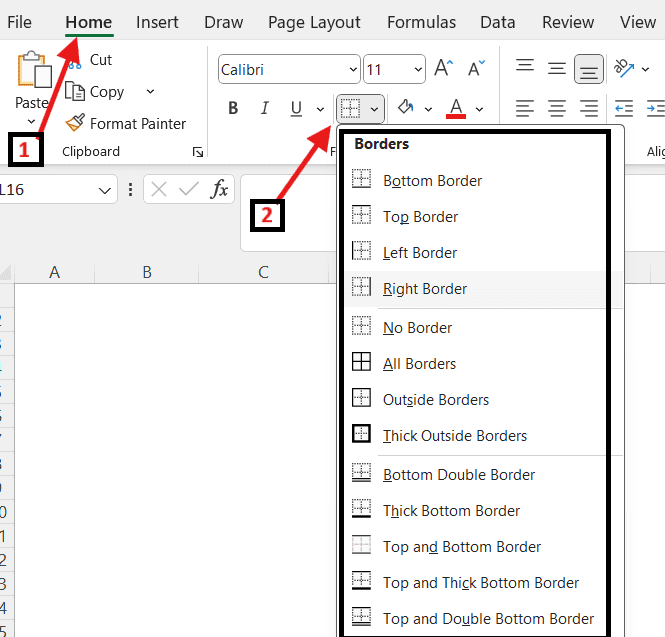Viewport: 665px width, 637px height.
Task: Toggle Underline formatting
Action: tap(296, 108)
